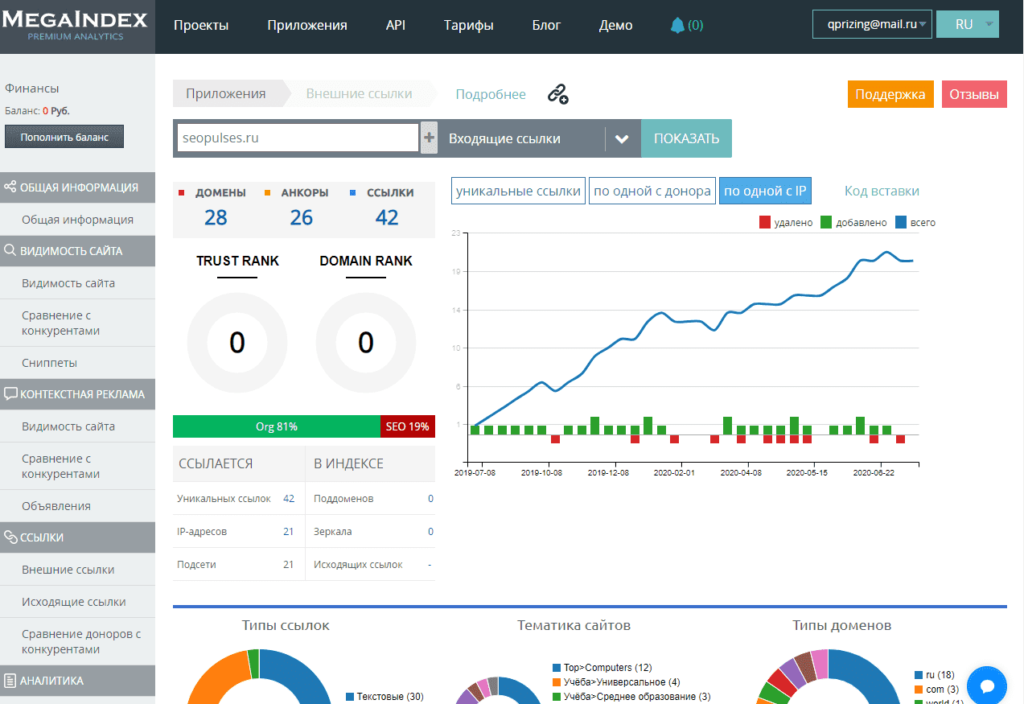This screenshot has height=704, width=1024.
Task: Click the share icon in Общая информация header
Action: (x=10, y=187)
